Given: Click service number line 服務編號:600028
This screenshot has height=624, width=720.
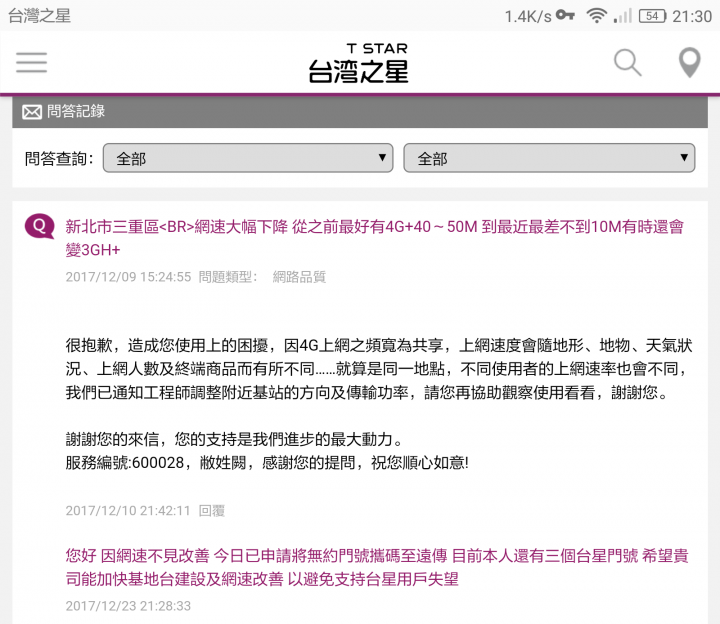Looking at the screenshot, I should tap(267, 463).
